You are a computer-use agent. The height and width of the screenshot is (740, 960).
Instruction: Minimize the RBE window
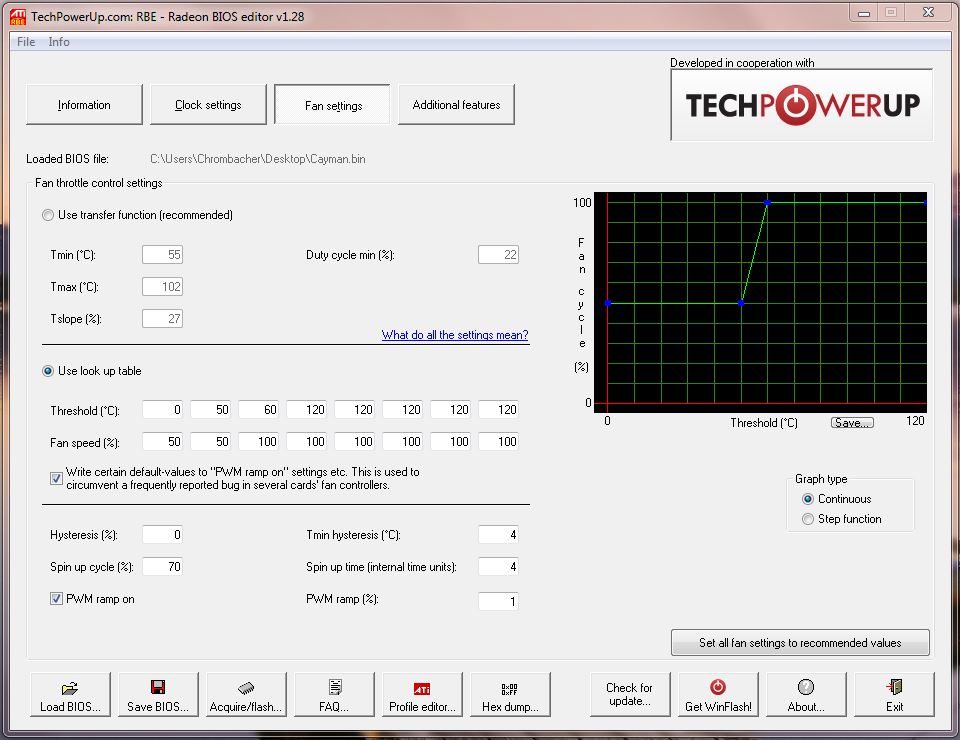(x=864, y=13)
